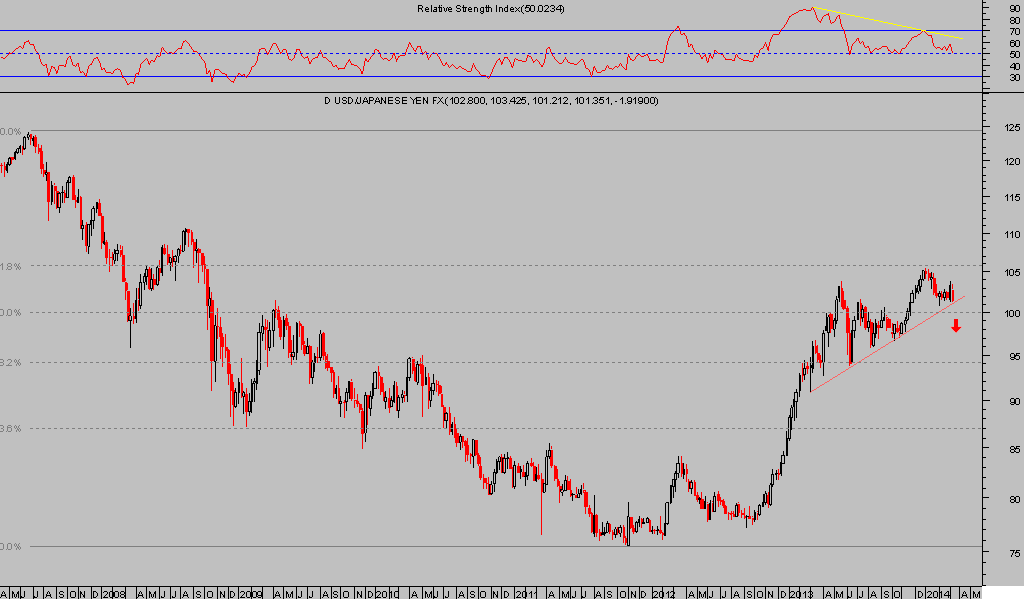Image resolution: width=1024 pixels, height=599 pixels.
Task: Select the 1.8% Fibonacci level label
Action: (x=12, y=265)
